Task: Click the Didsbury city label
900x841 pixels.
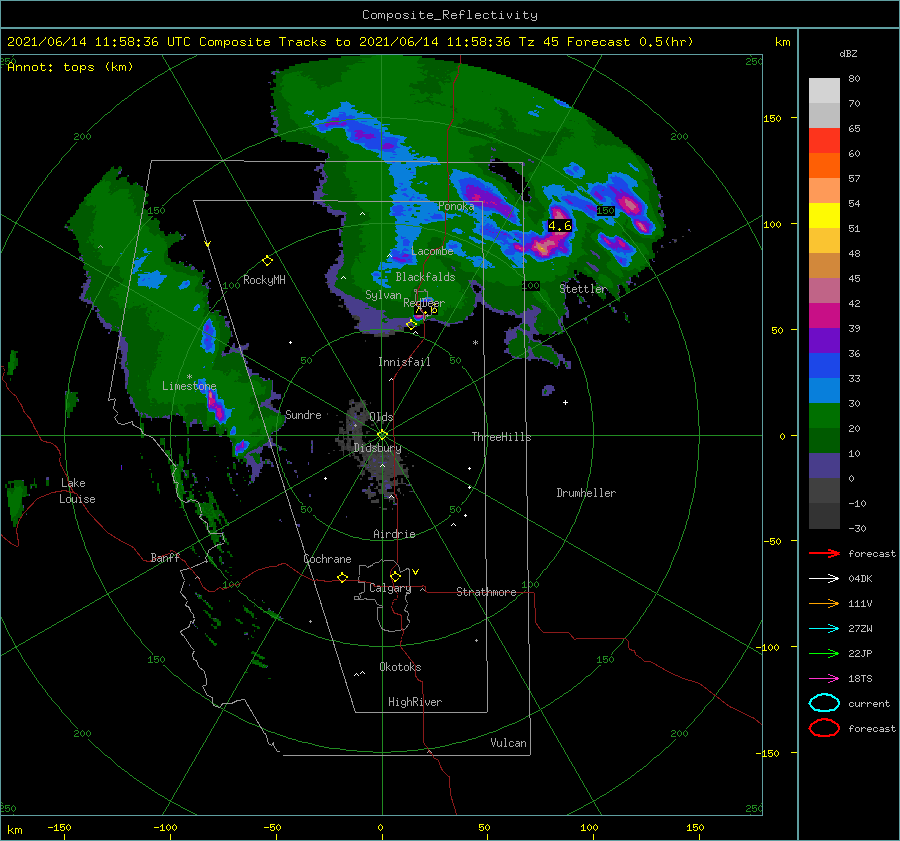Action: pyautogui.click(x=378, y=448)
